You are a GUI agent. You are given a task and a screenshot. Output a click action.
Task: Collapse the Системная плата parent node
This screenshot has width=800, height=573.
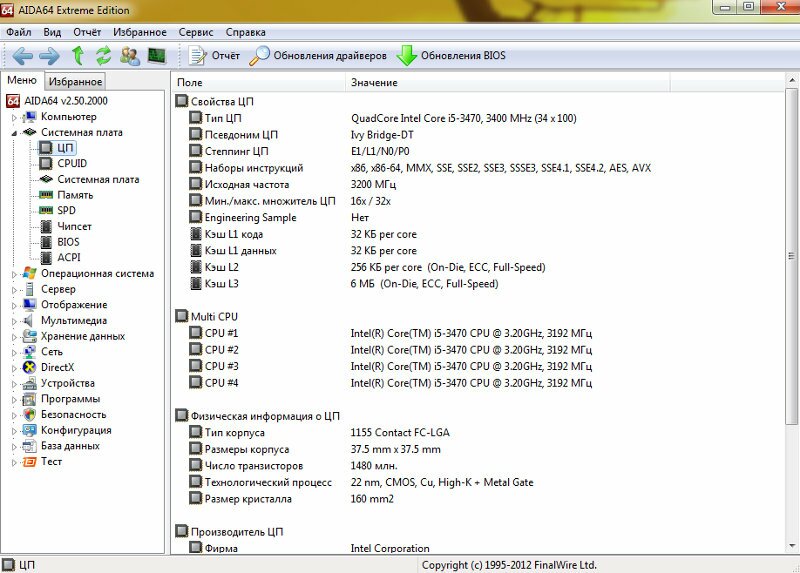(x=14, y=133)
